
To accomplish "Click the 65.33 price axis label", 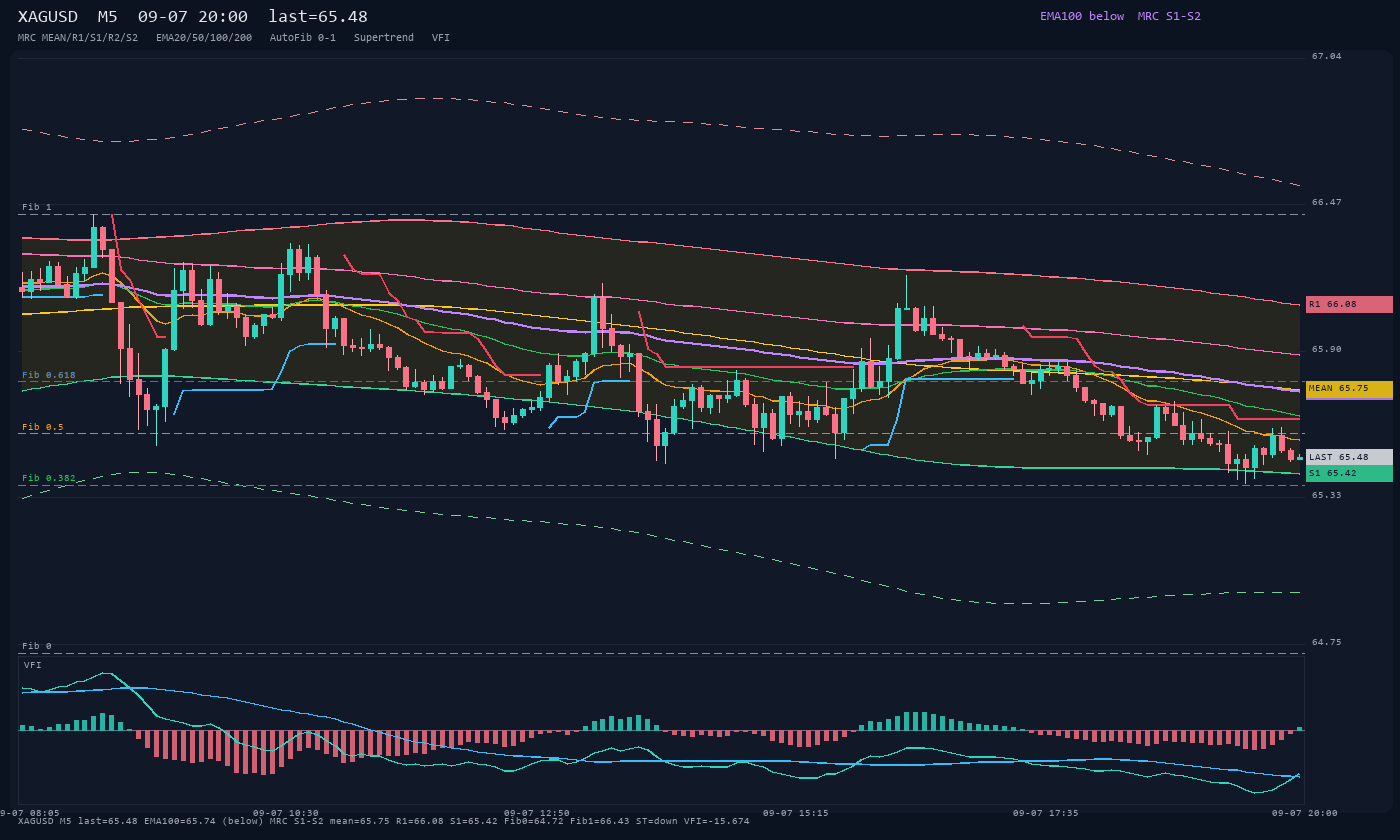I will [x=1327, y=495].
